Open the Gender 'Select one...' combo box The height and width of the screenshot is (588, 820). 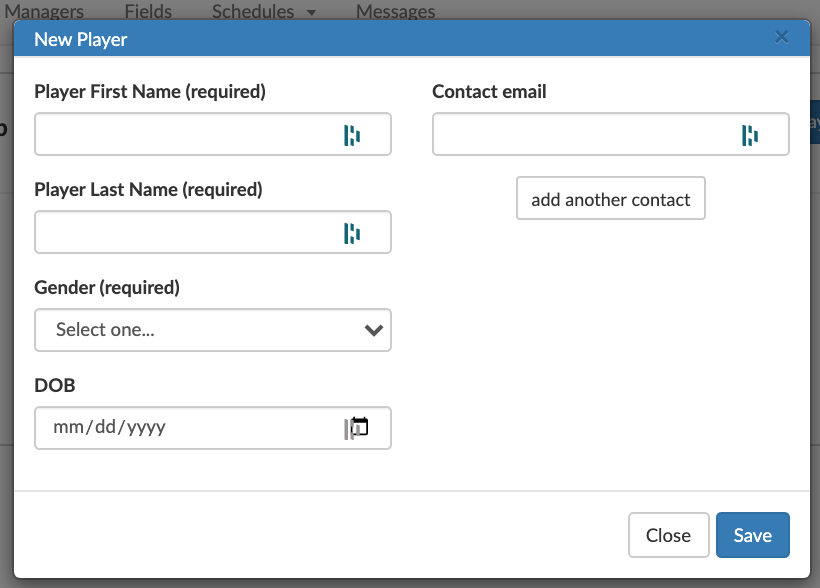point(213,330)
